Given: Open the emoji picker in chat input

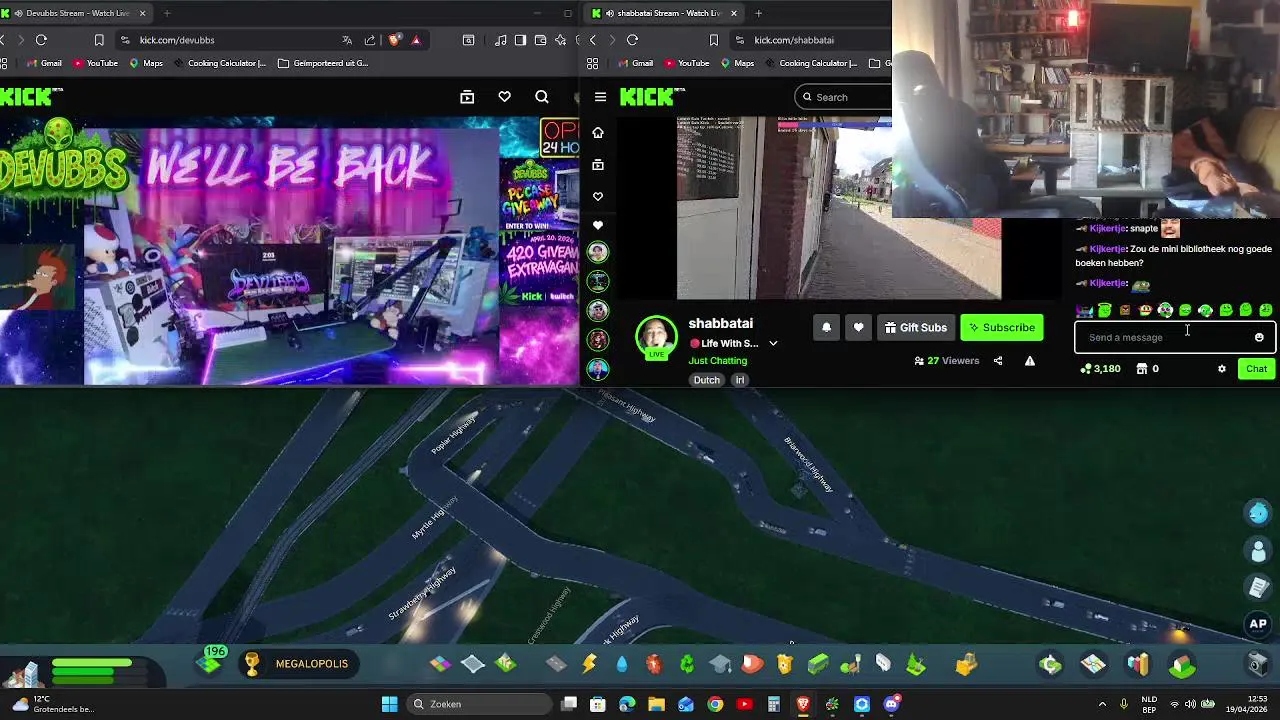Looking at the screenshot, I should pyautogui.click(x=1259, y=338).
